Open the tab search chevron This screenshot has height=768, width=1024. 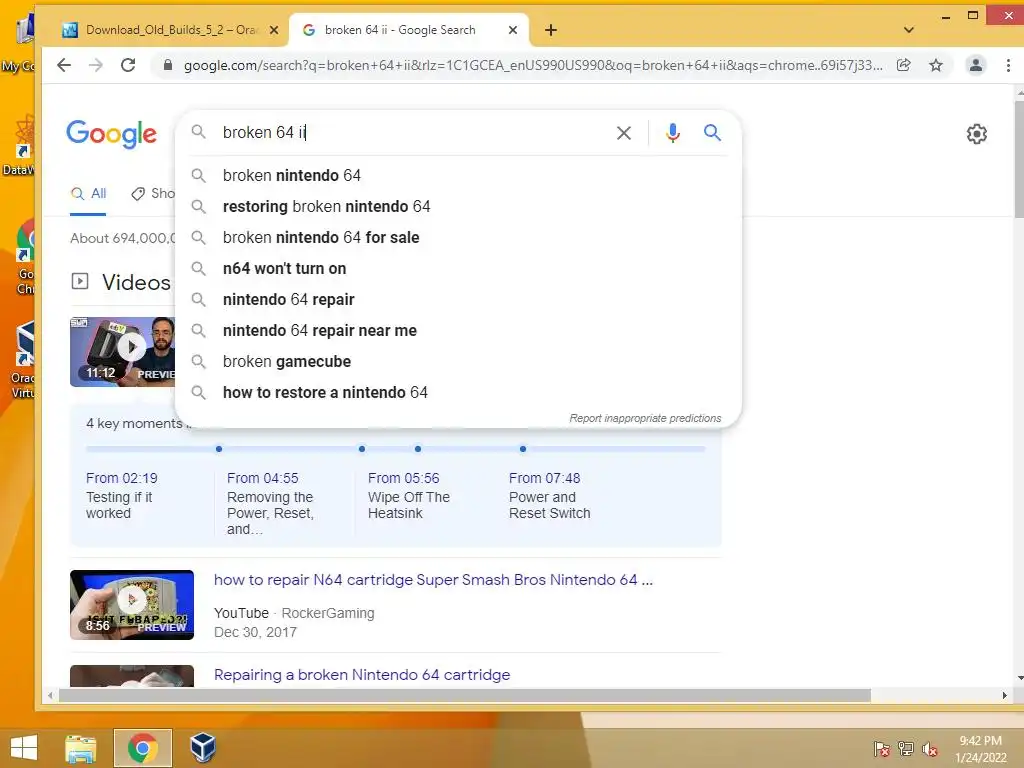[x=908, y=30]
